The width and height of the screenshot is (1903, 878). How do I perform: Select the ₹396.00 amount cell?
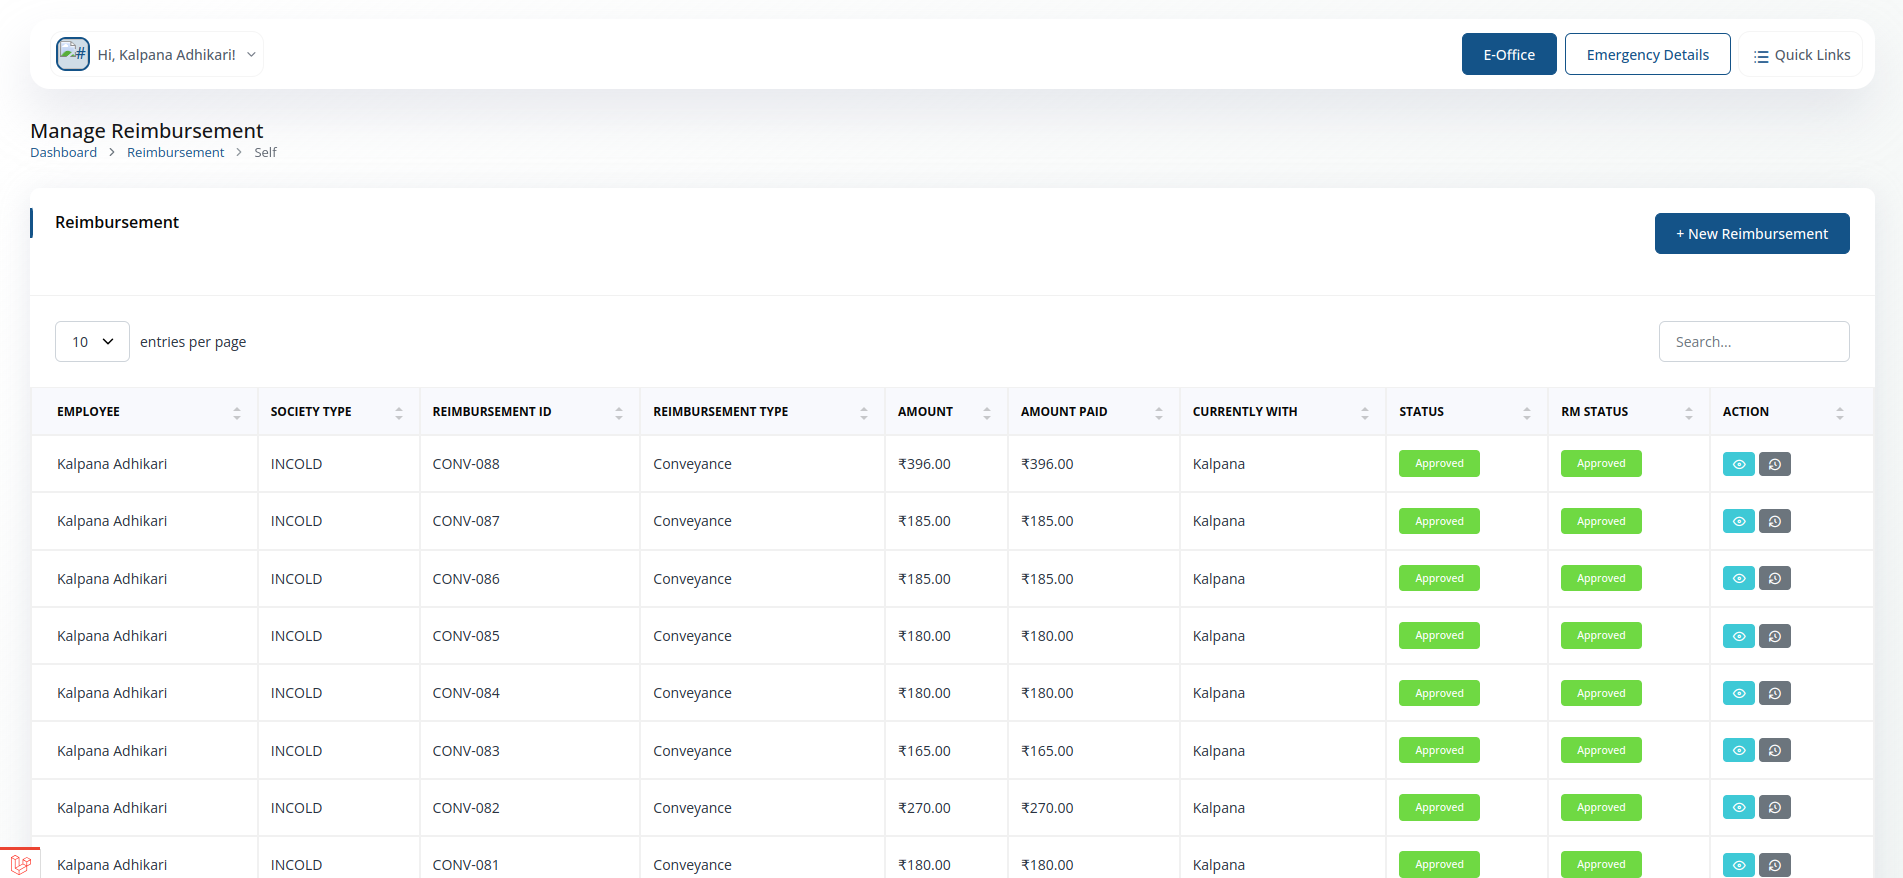(946, 464)
